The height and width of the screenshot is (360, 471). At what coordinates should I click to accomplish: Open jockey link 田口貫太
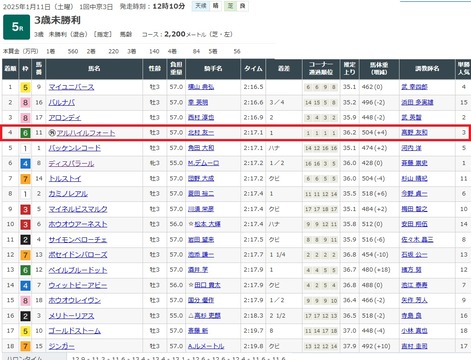click(207, 285)
